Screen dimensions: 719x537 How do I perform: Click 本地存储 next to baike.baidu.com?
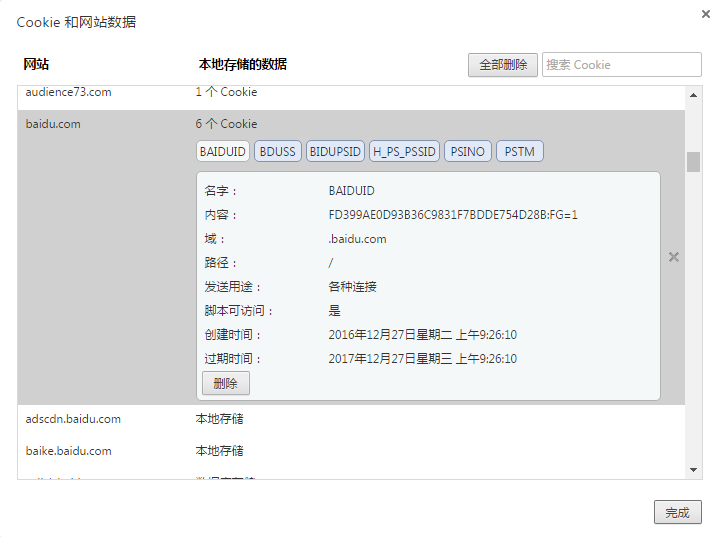(220, 451)
